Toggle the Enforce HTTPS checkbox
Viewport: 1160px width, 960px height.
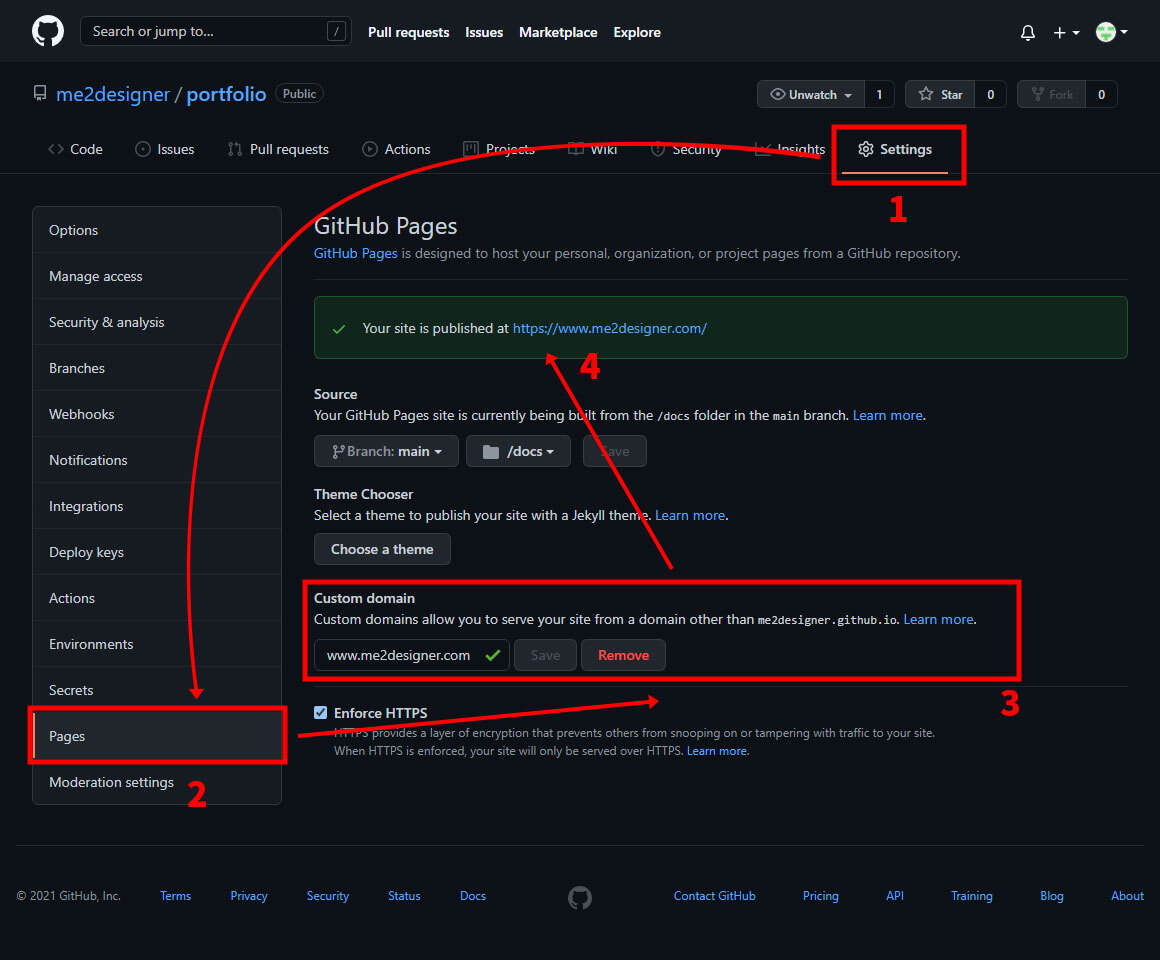(320, 712)
